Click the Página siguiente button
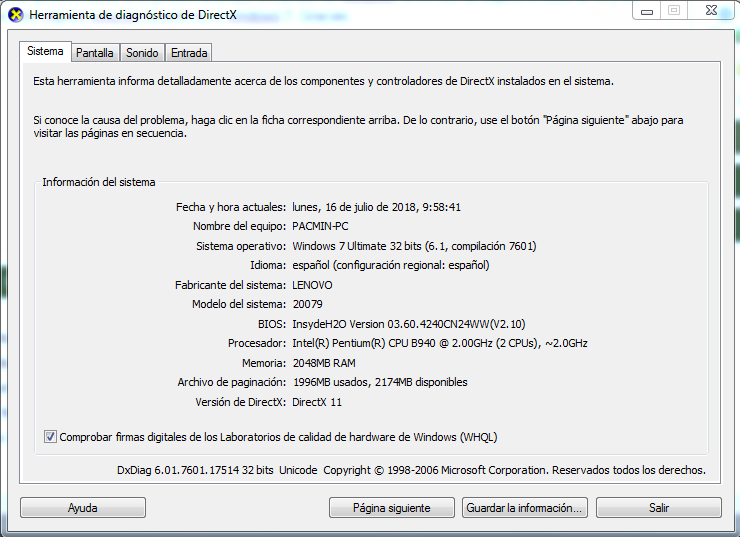Image resolution: width=740 pixels, height=537 pixels. 392,508
